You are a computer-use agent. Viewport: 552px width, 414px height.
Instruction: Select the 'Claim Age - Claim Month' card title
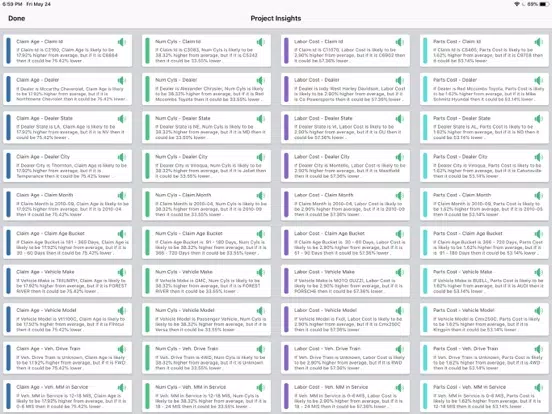pos(45,195)
